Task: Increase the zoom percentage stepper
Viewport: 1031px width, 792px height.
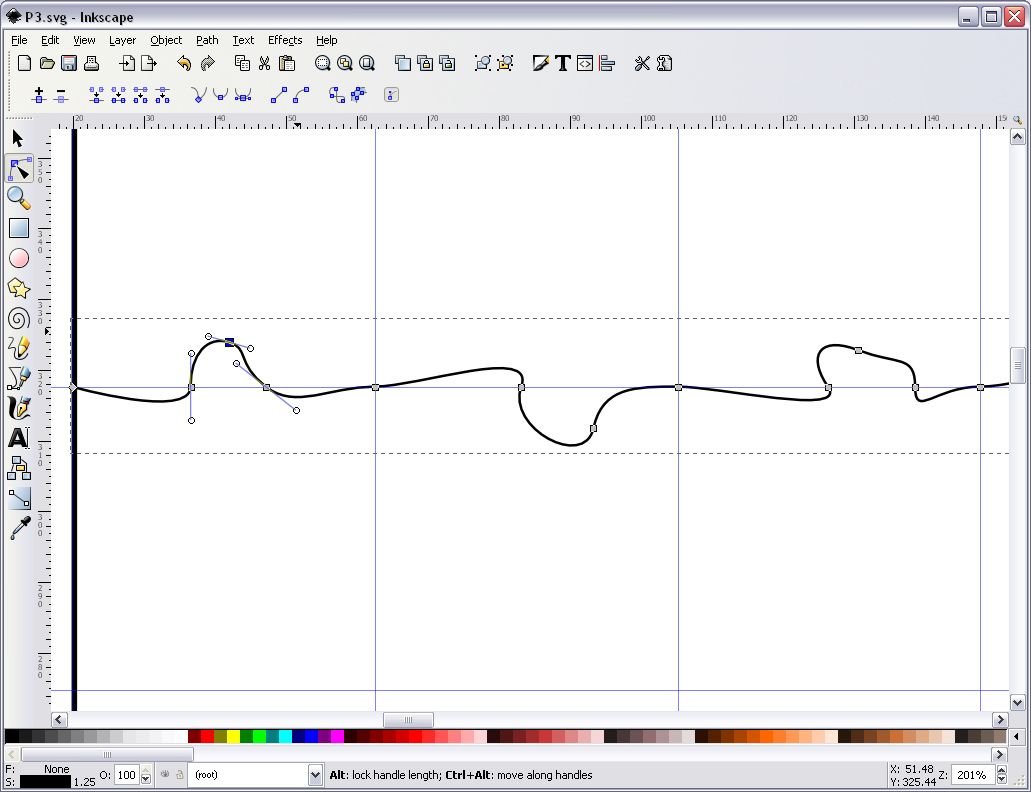Action: click(1001, 770)
